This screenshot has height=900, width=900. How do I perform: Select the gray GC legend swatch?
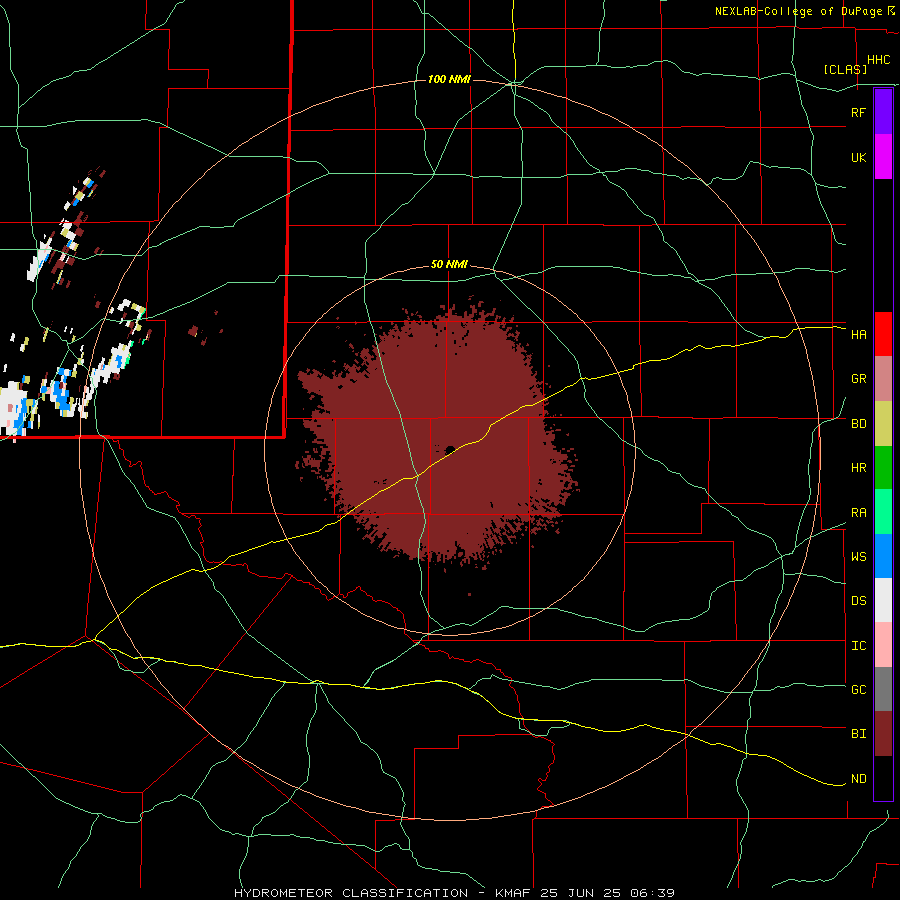point(883,689)
